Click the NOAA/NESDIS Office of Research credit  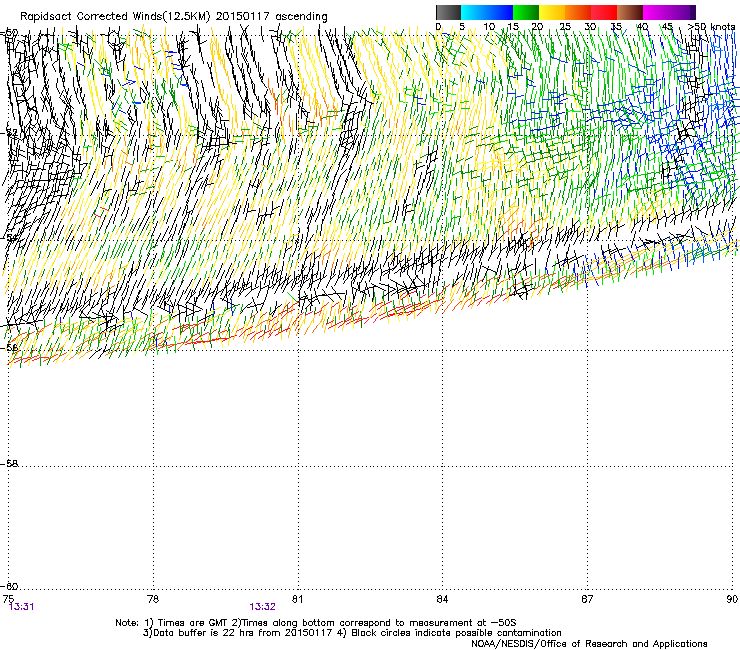(589, 644)
